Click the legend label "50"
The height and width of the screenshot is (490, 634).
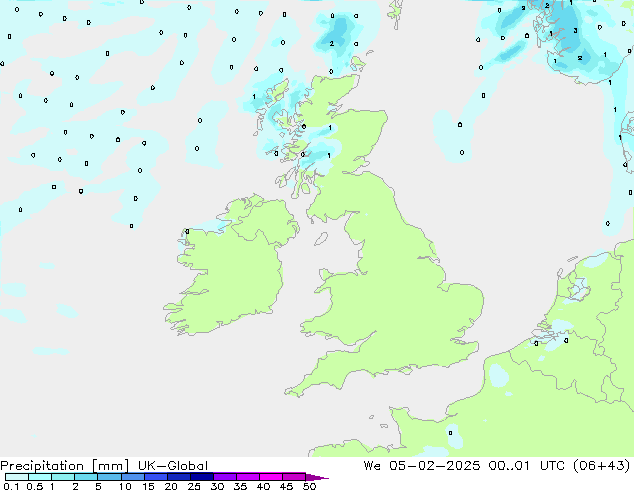pos(309,486)
